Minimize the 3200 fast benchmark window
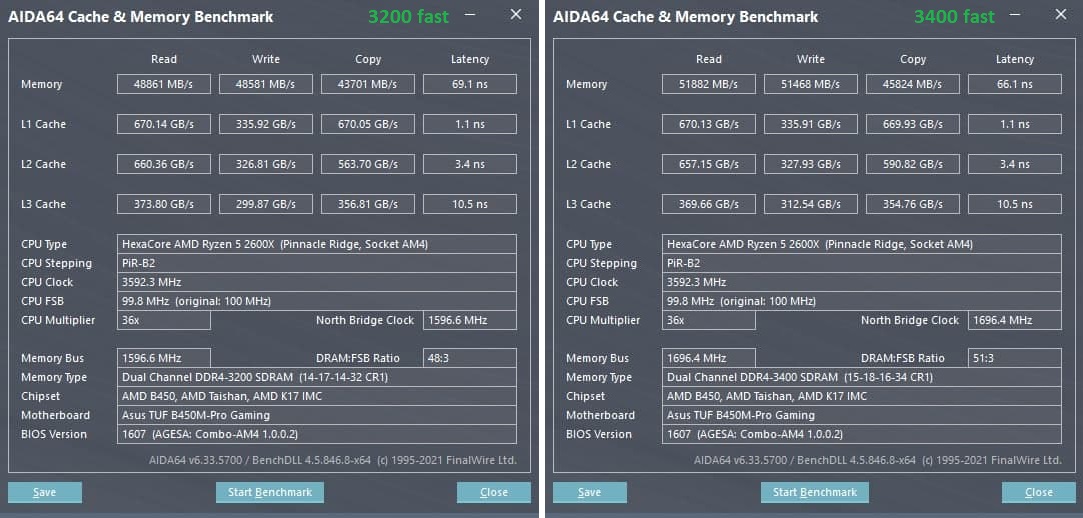Viewport: 1083px width, 518px height. (x=470, y=15)
